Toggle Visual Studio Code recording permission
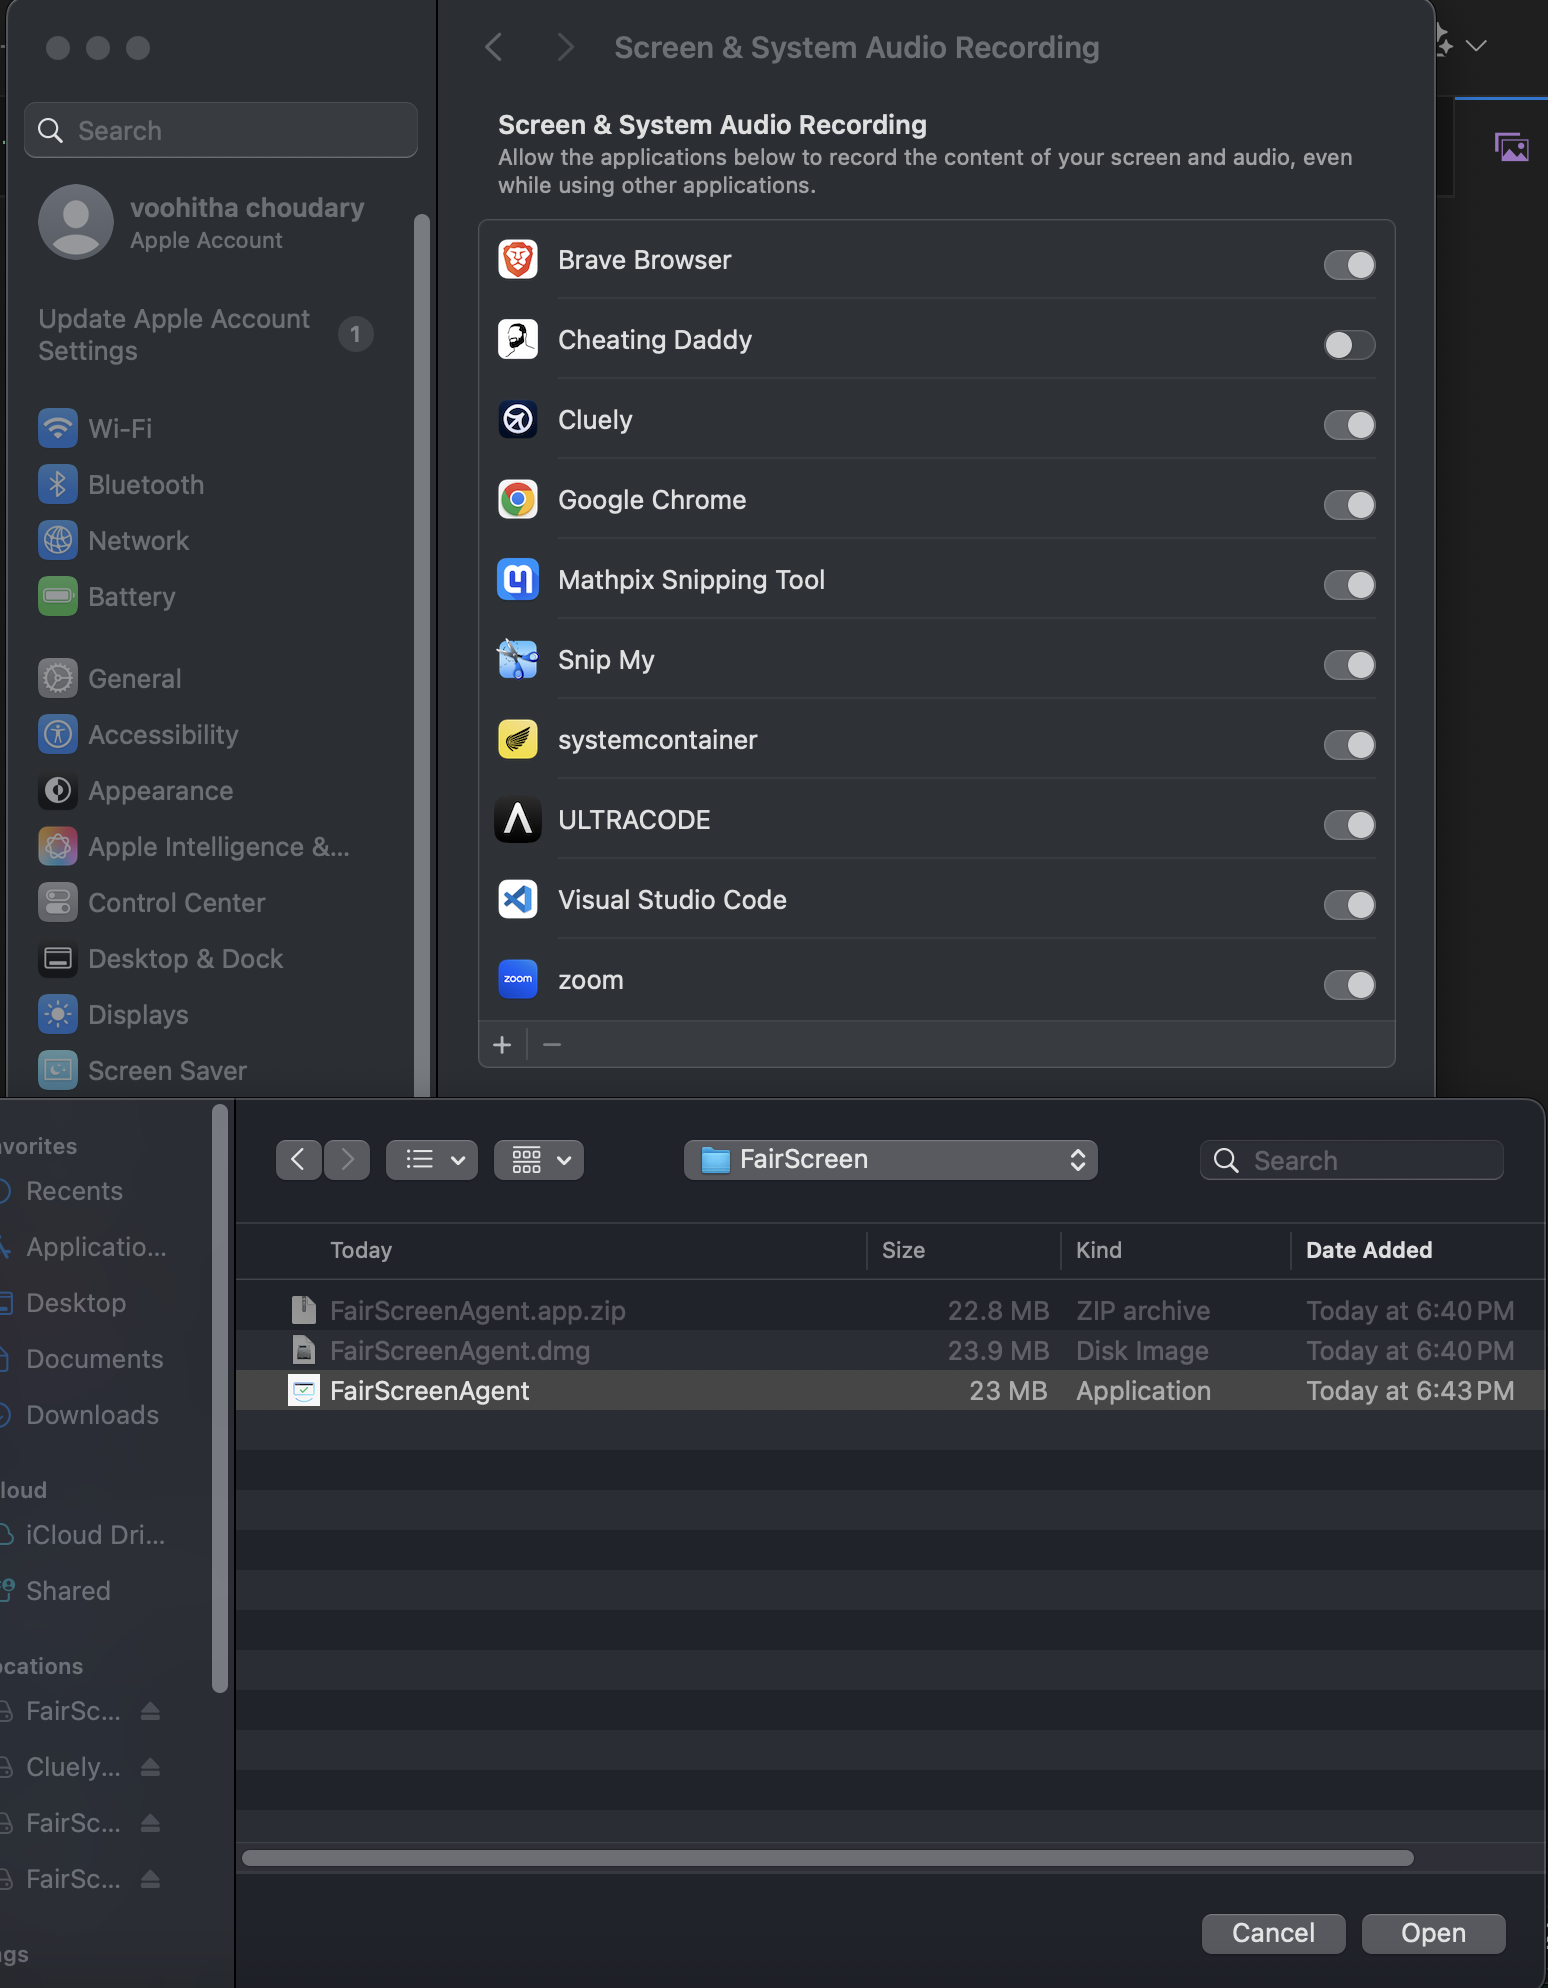The height and width of the screenshot is (1988, 1548). pyautogui.click(x=1349, y=905)
